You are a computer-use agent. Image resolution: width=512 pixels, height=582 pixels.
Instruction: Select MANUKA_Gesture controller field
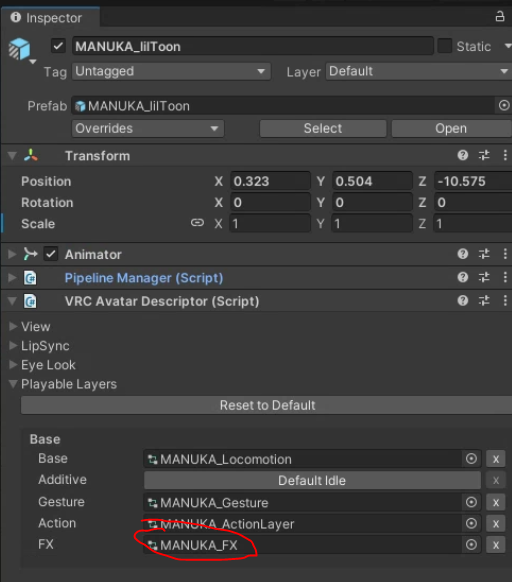[303, 503]
